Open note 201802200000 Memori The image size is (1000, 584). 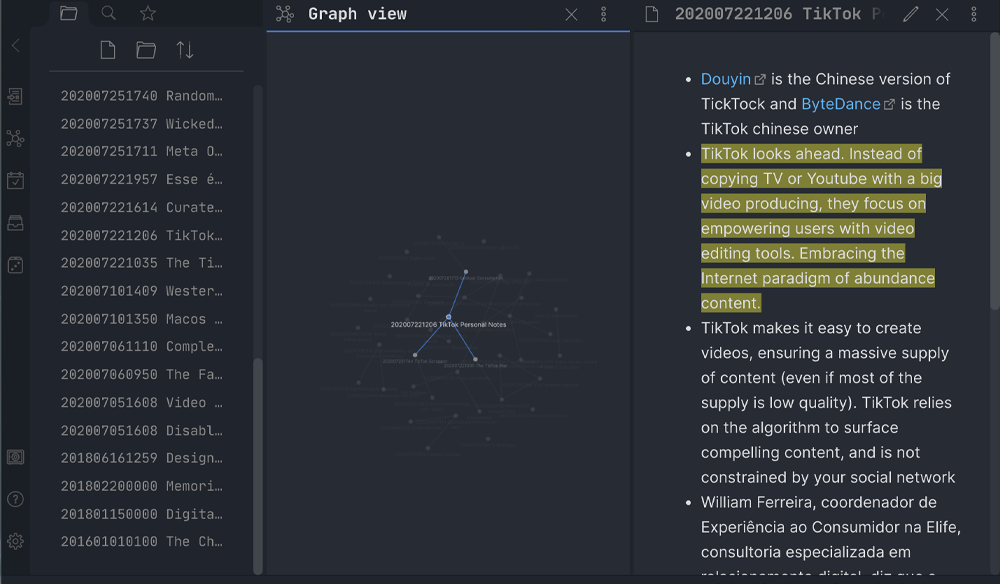coord(142,486)
